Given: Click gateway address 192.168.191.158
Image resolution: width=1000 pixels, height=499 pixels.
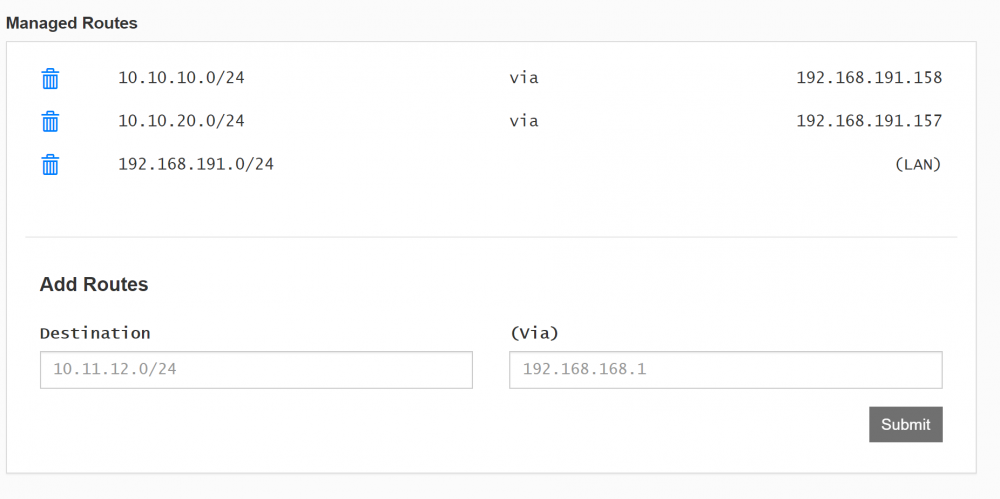Looking at the screenshot, I should (x=869, y=78).
